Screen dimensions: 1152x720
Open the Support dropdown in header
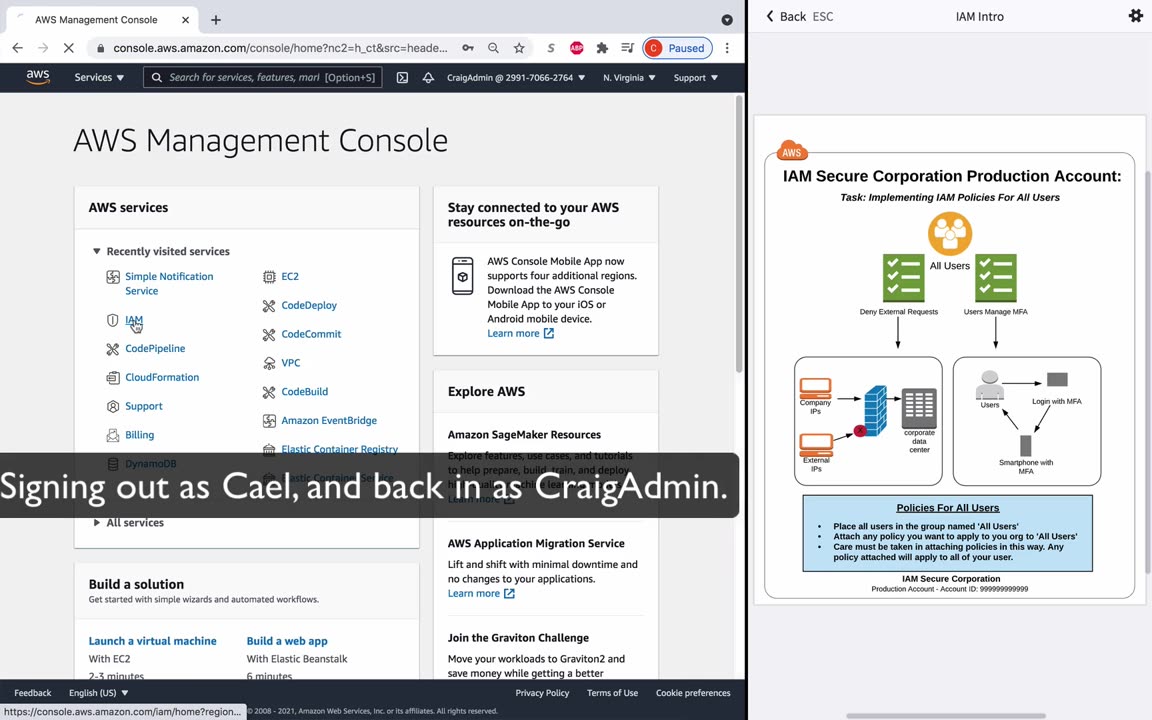[696, 77]
